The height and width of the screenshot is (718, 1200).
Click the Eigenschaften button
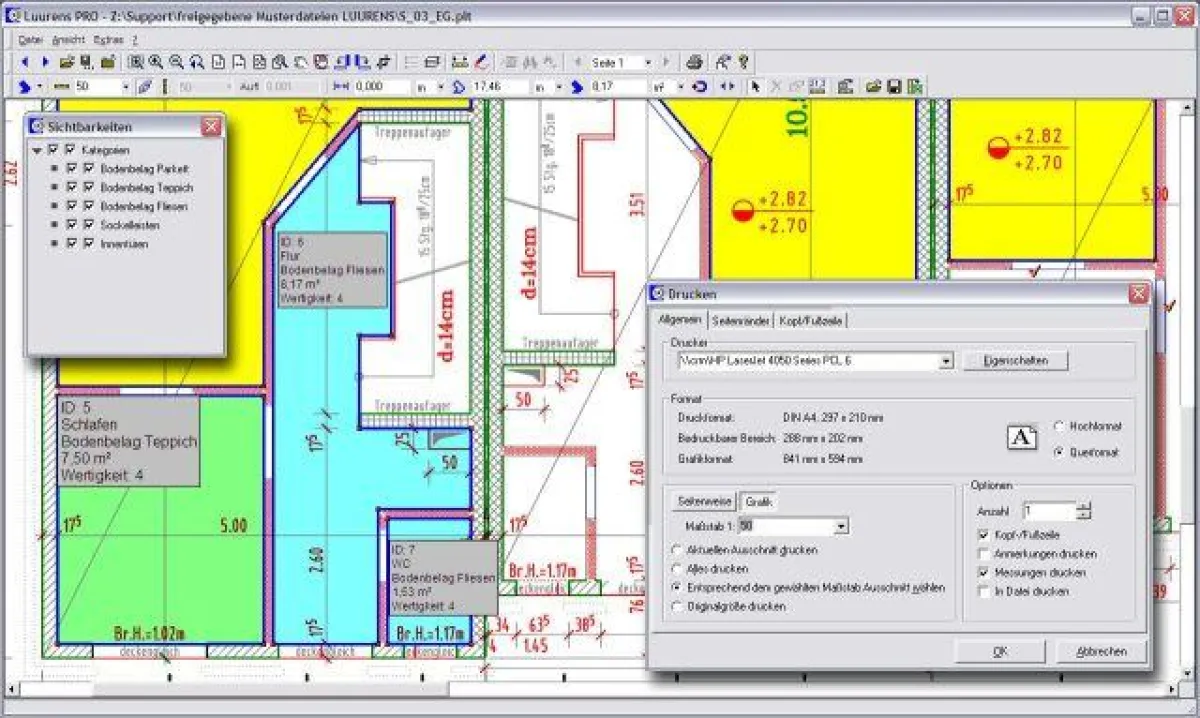coord(1015,360)
